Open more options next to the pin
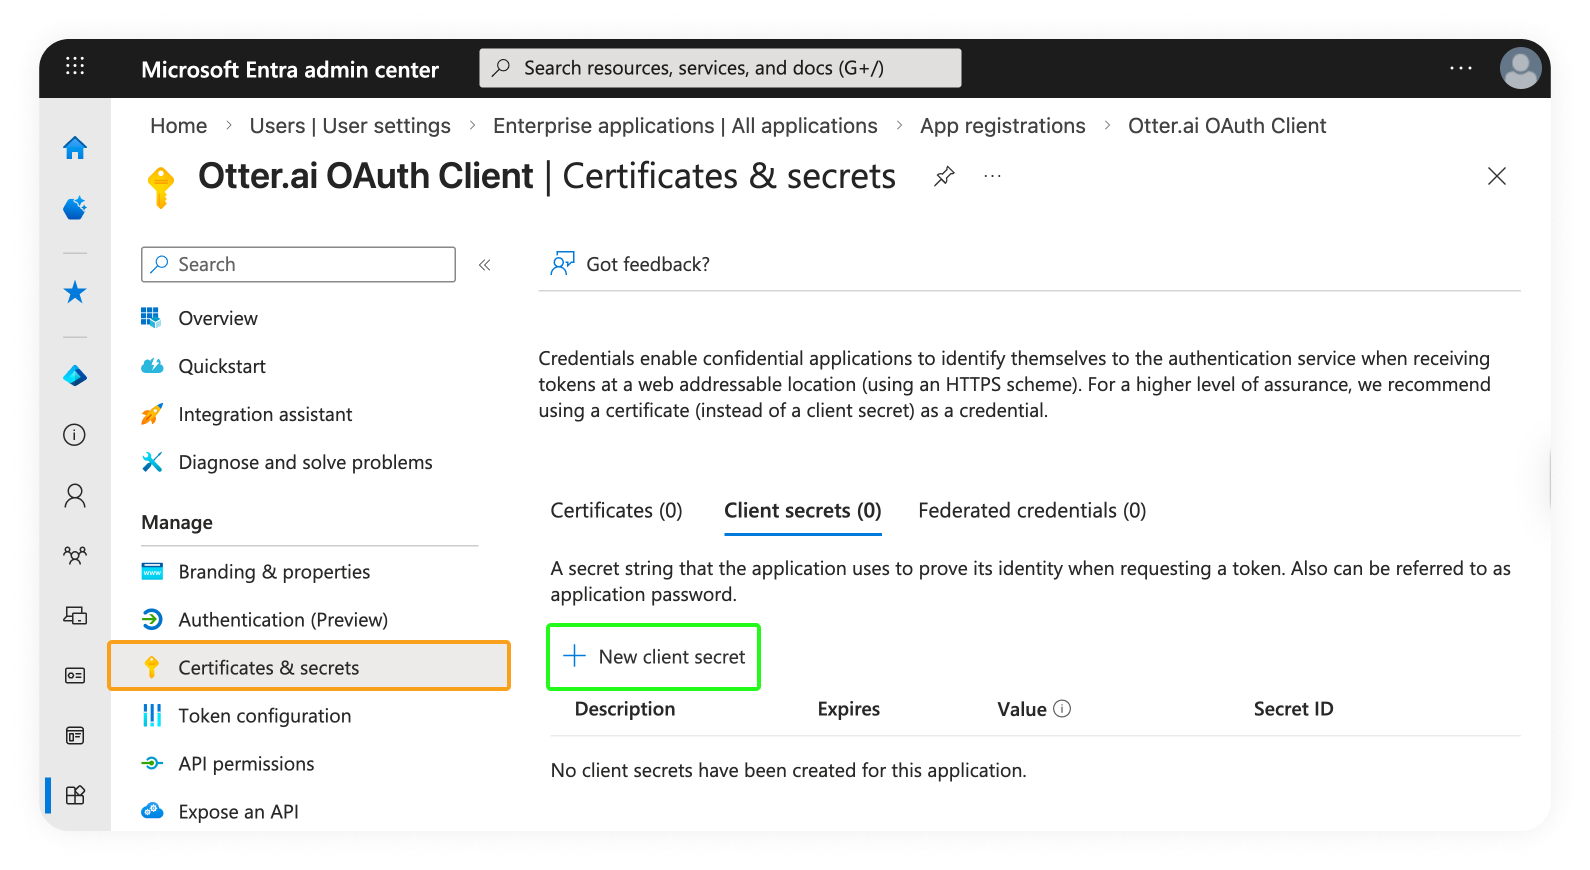Viewport: 1590px width, 870px height. pyautogui.click(x=992, y=177)
